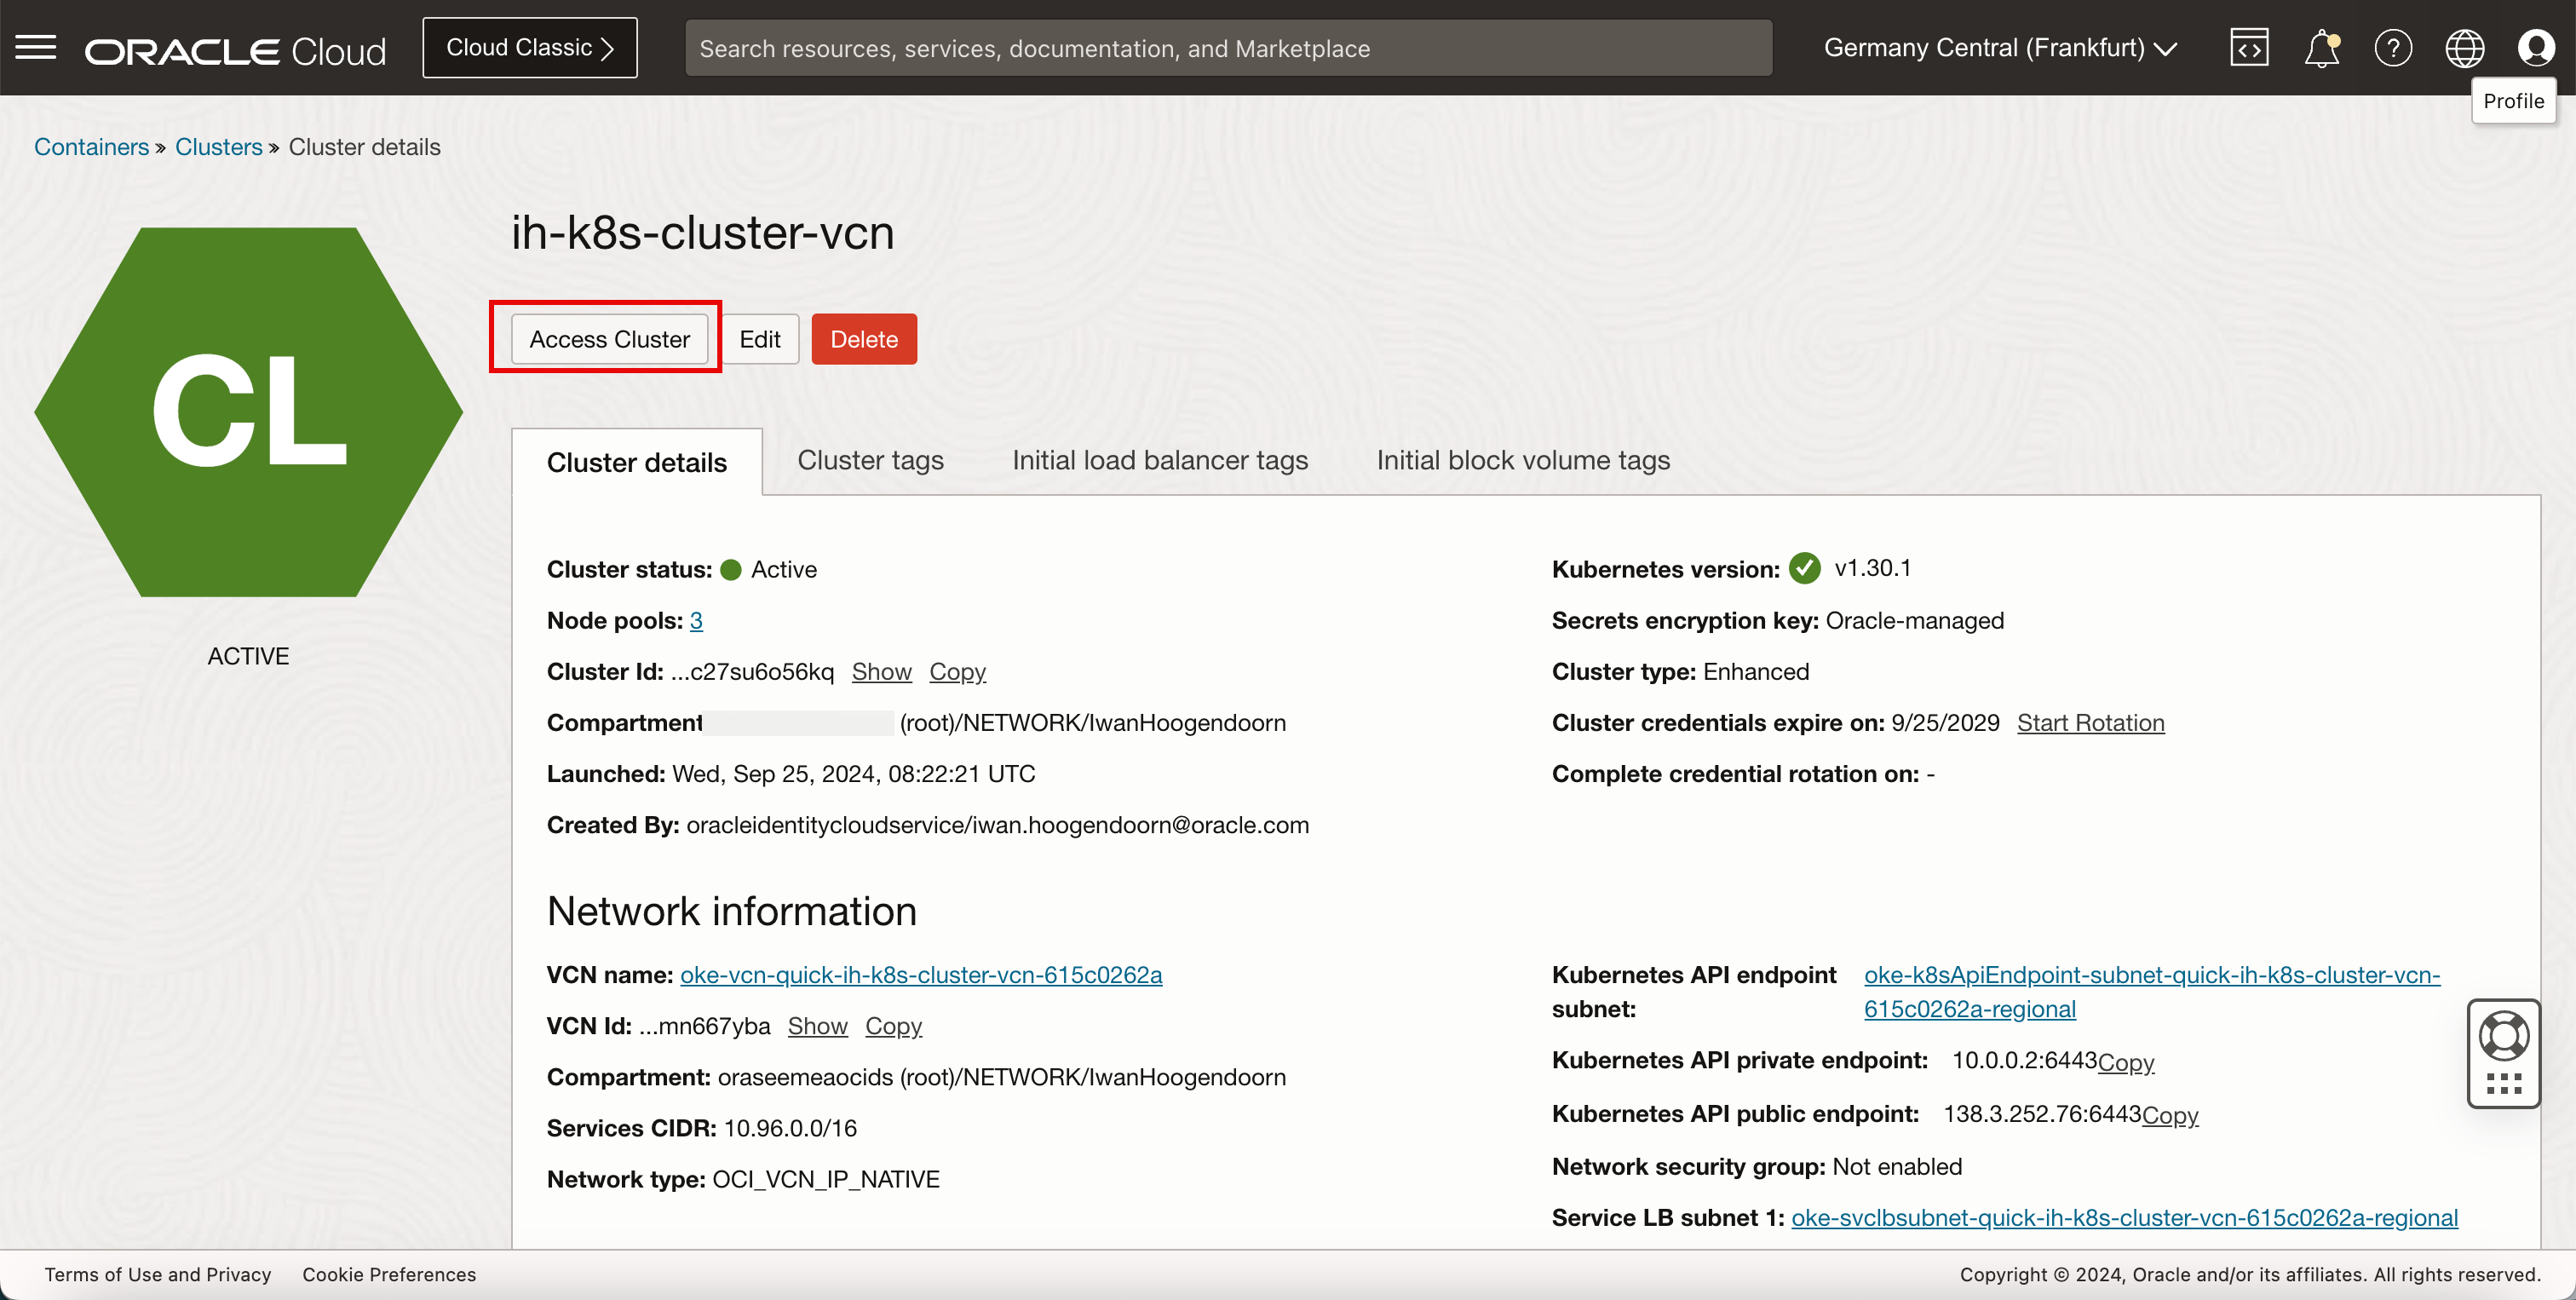2576x1300 pixels.
Task: Click the Edit cluster button
Action: pos(759,339)
